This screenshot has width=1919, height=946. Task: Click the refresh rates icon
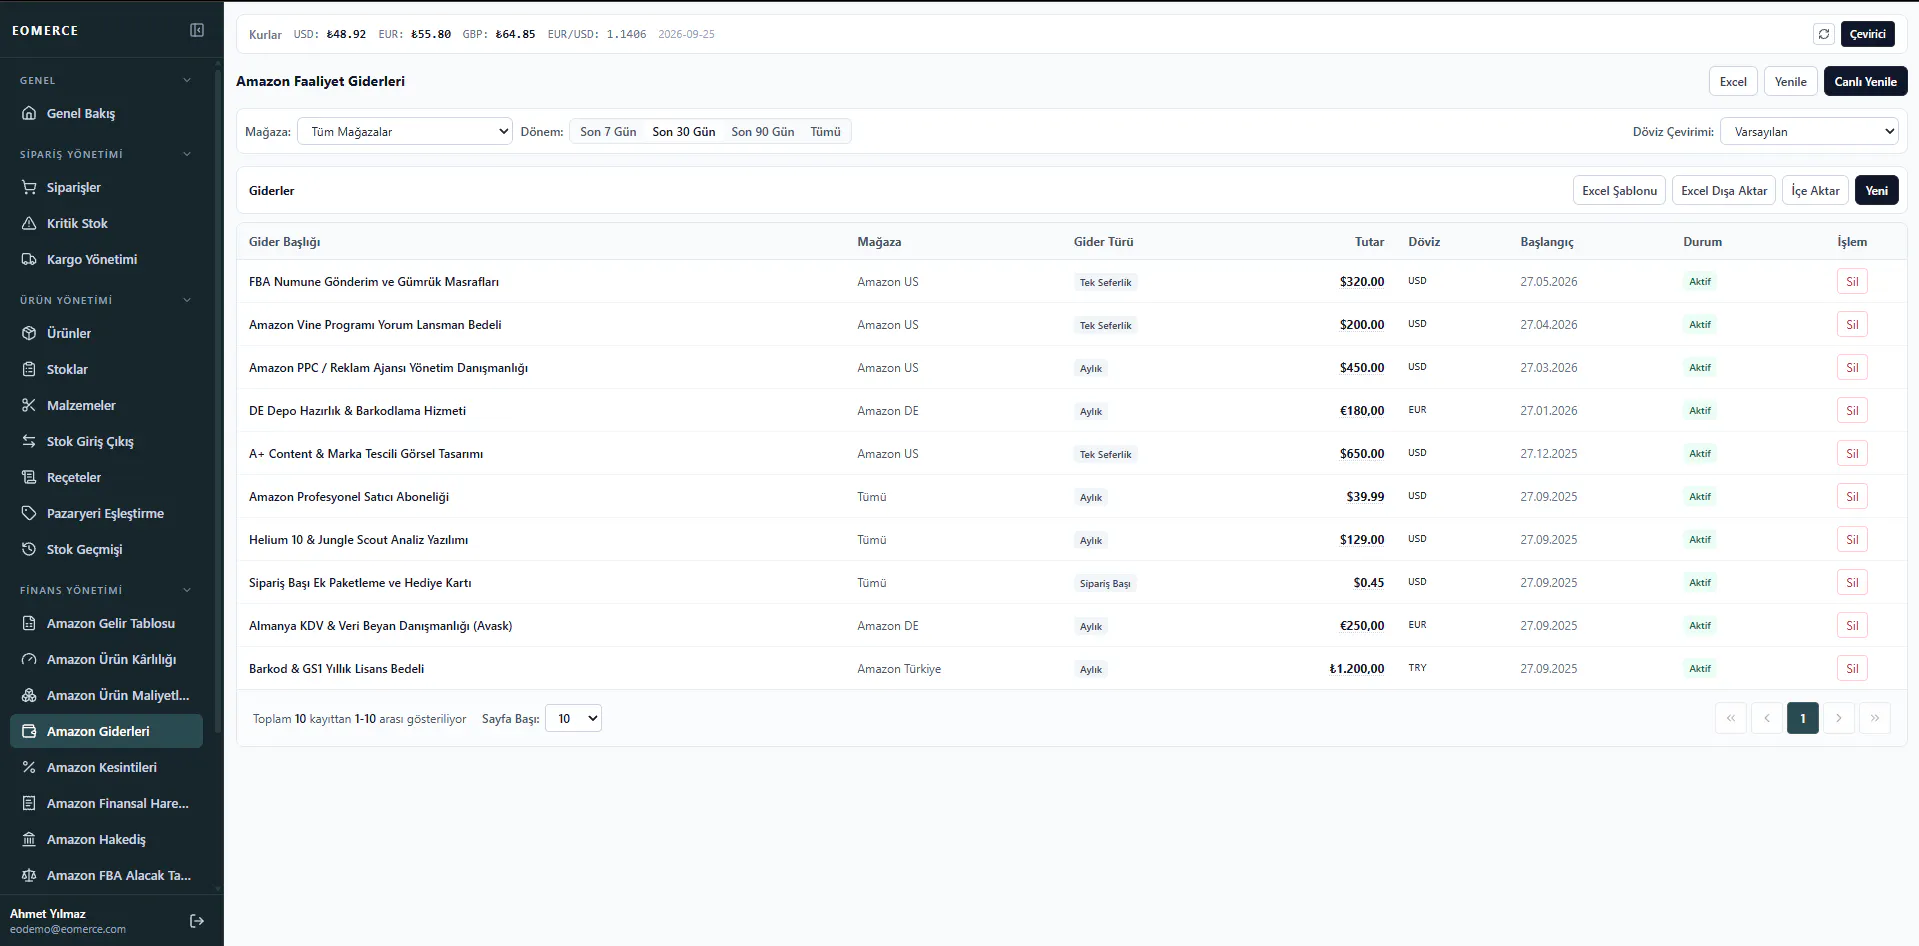coord(1824,34)
